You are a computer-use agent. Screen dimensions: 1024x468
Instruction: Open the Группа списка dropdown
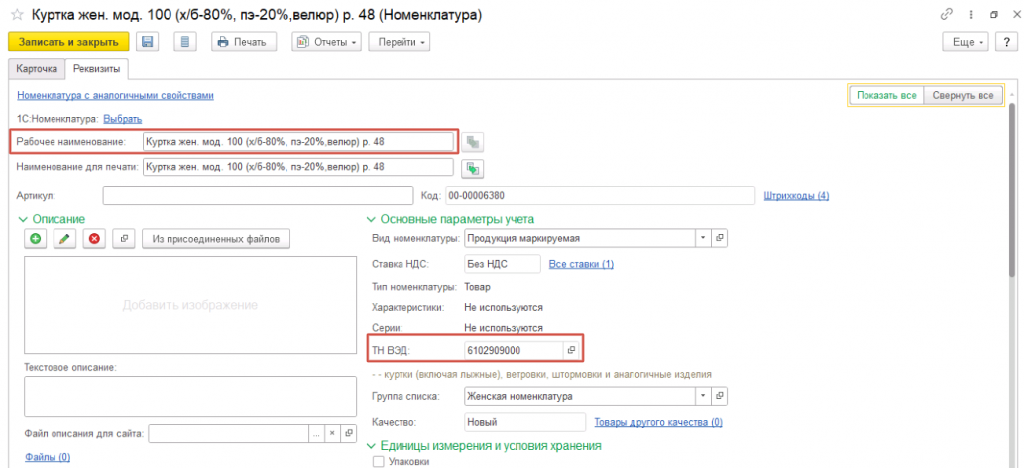702,396
